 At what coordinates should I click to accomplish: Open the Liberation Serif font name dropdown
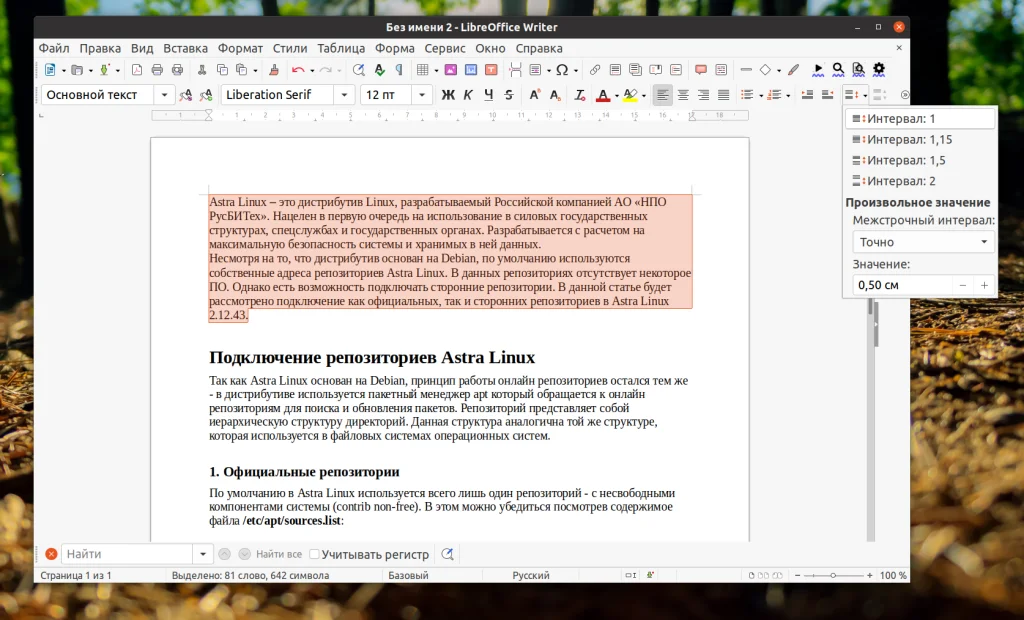[343, 93]
